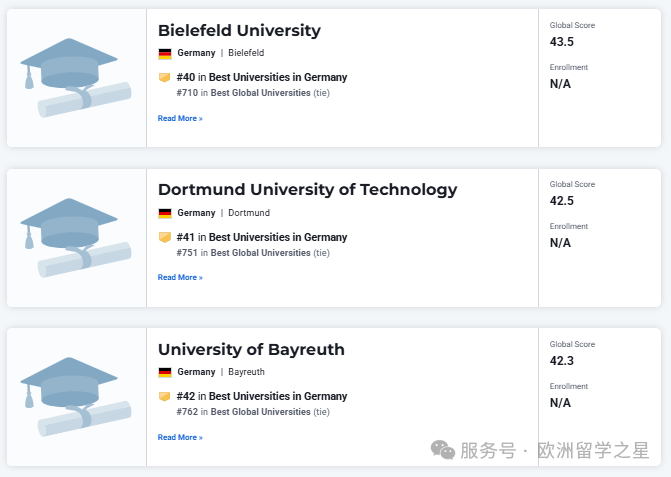Click the WeChat logo icon in watermark
Viewport: 671px width, 477px height.
click(442, 450)
